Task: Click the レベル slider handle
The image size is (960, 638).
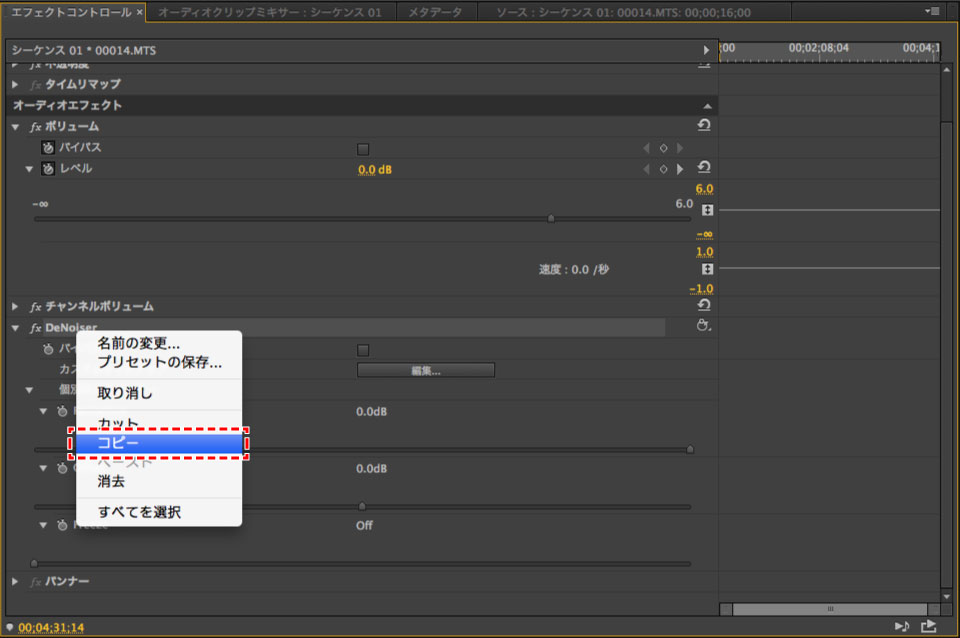Action: tap(551, 218)
